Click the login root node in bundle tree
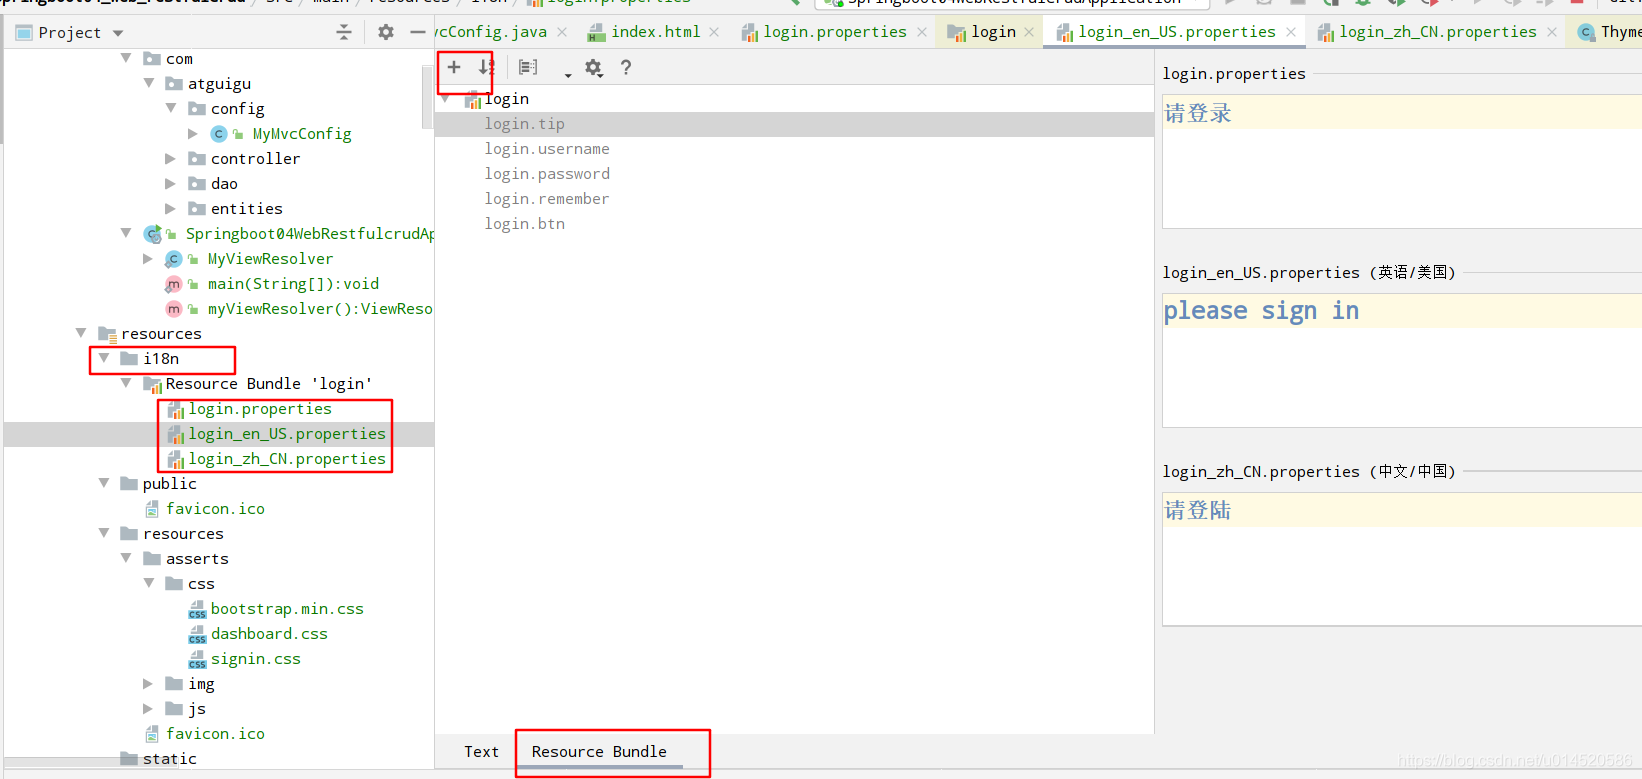 [x=507, y=99]
